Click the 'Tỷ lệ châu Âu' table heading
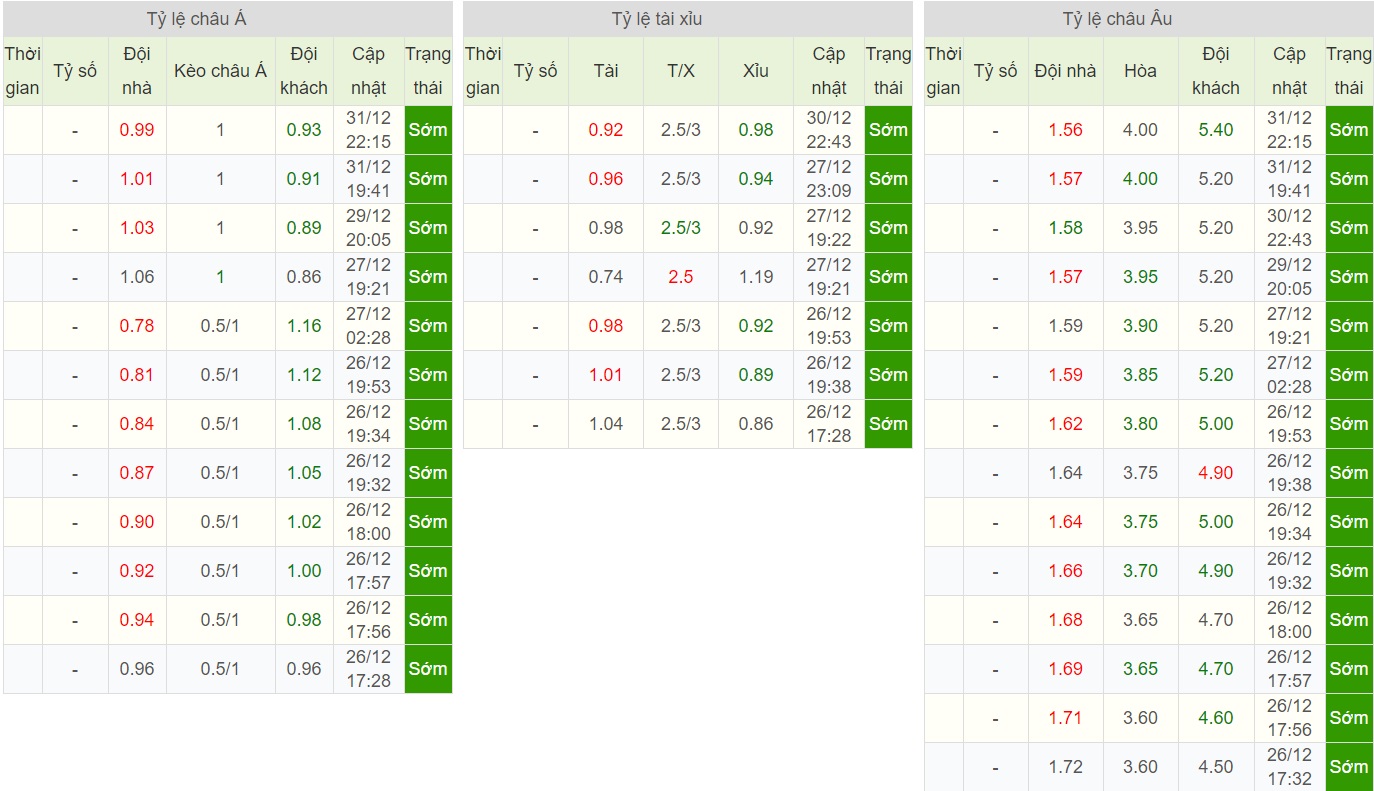 click(1117, 20)
